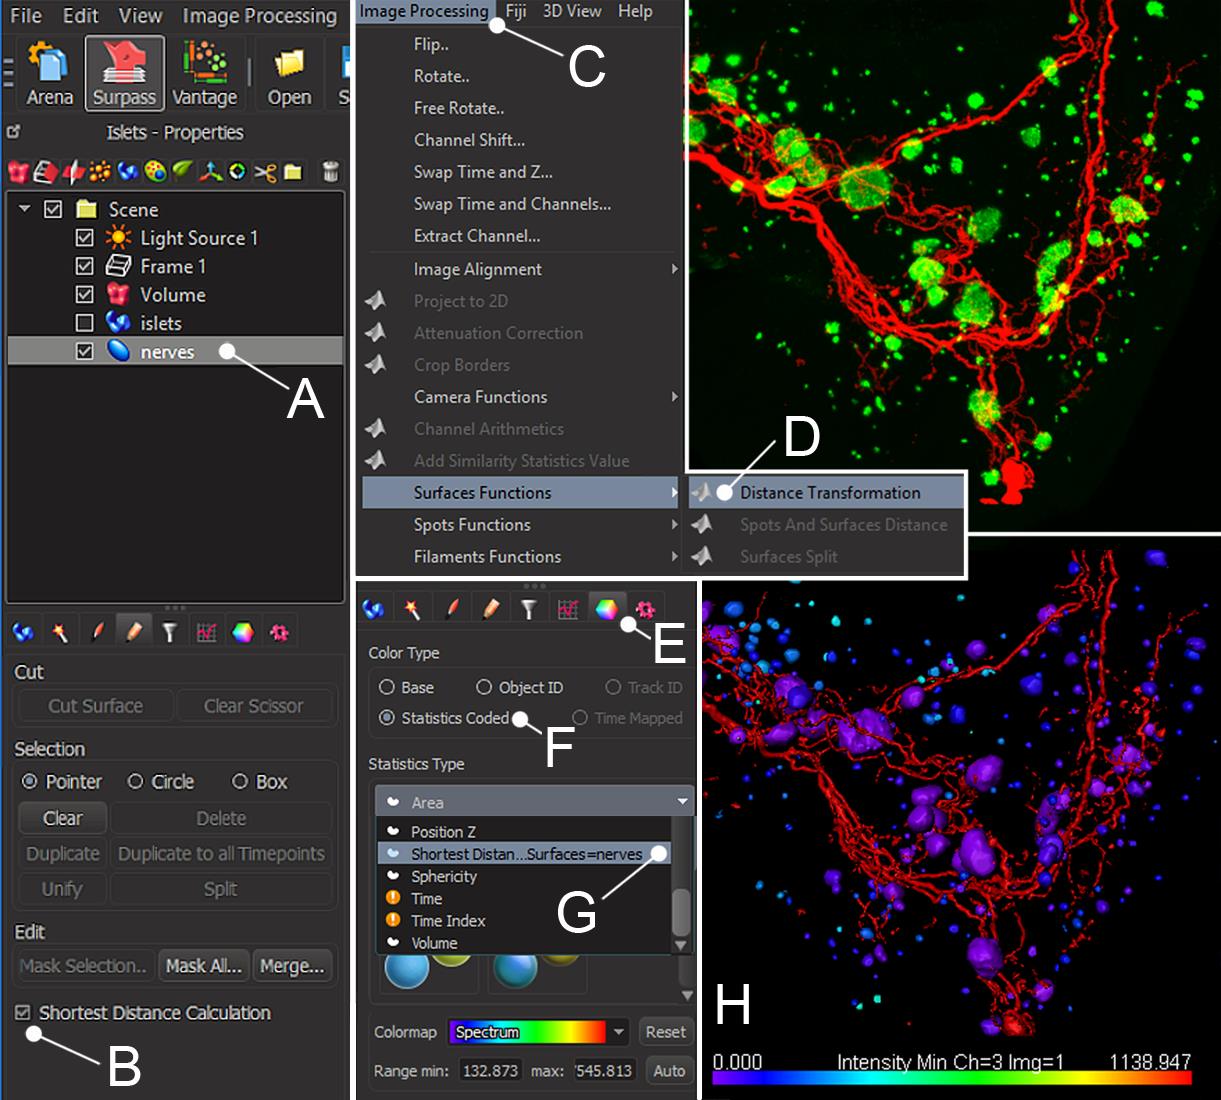The width and height of the screenshot is (1221, 1100).
Task: Expand the Spots Functions submenu
Action: click(x=521, y=525)
